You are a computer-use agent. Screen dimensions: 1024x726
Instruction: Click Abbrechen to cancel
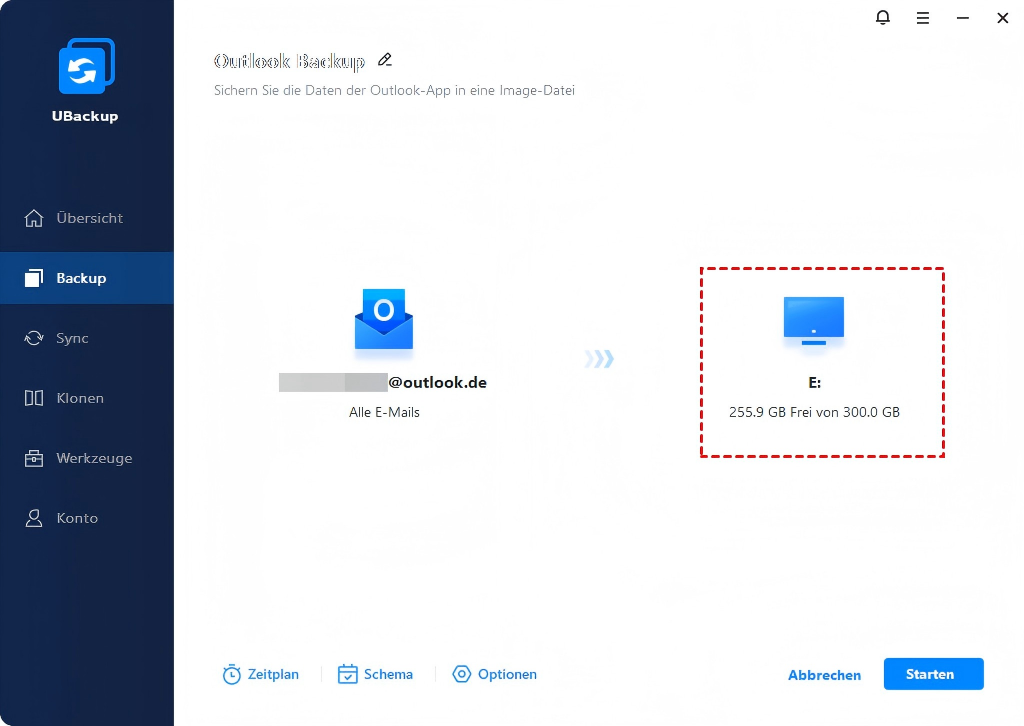coord(824,675)
